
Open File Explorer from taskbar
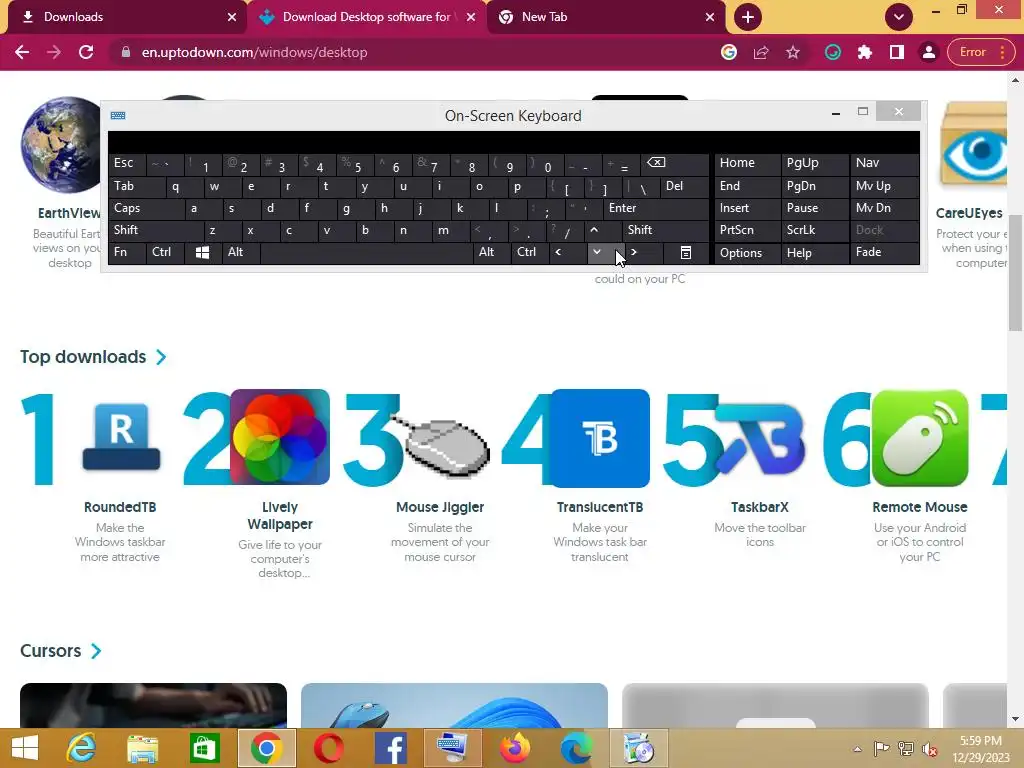coord(142,748)
